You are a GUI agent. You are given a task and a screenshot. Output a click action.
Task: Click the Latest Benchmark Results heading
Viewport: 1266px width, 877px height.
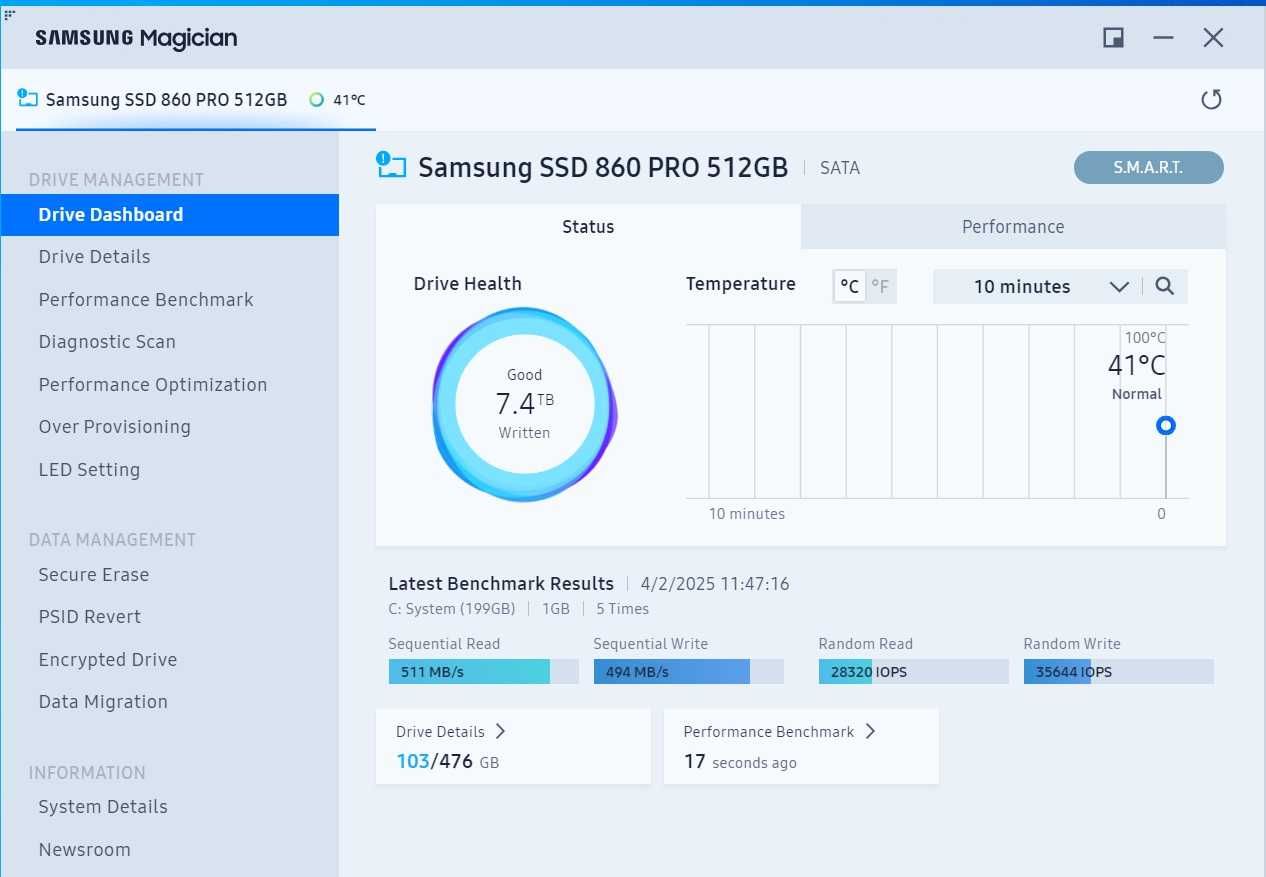click(x=501, y=584)
